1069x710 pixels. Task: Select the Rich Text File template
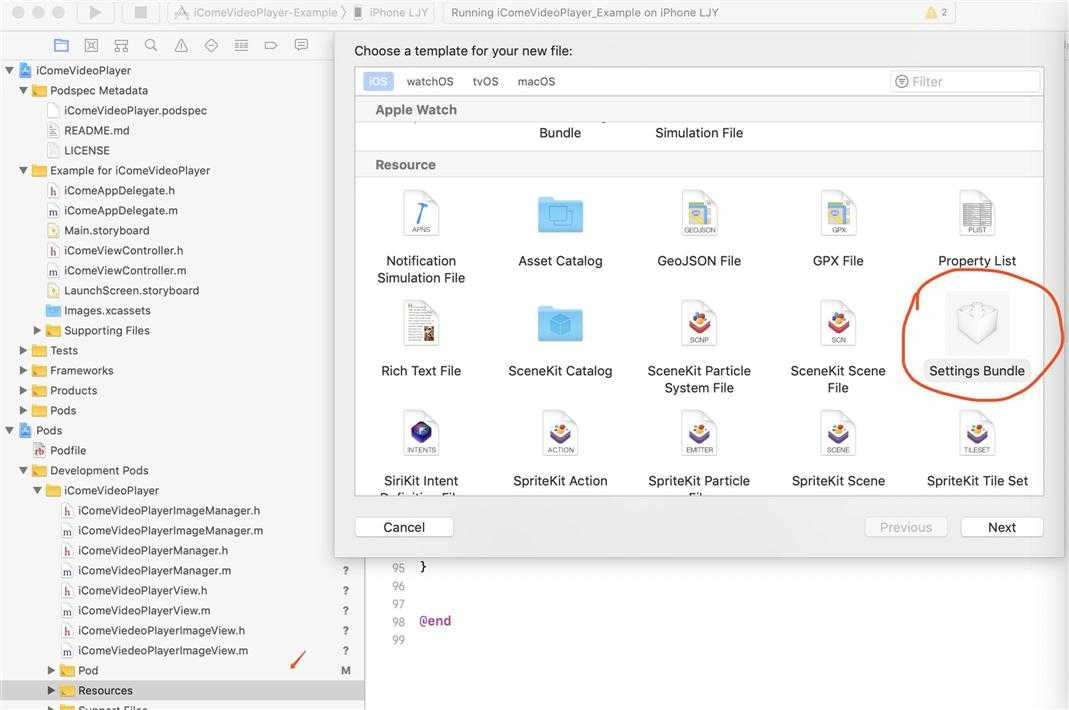coord(421,340)
